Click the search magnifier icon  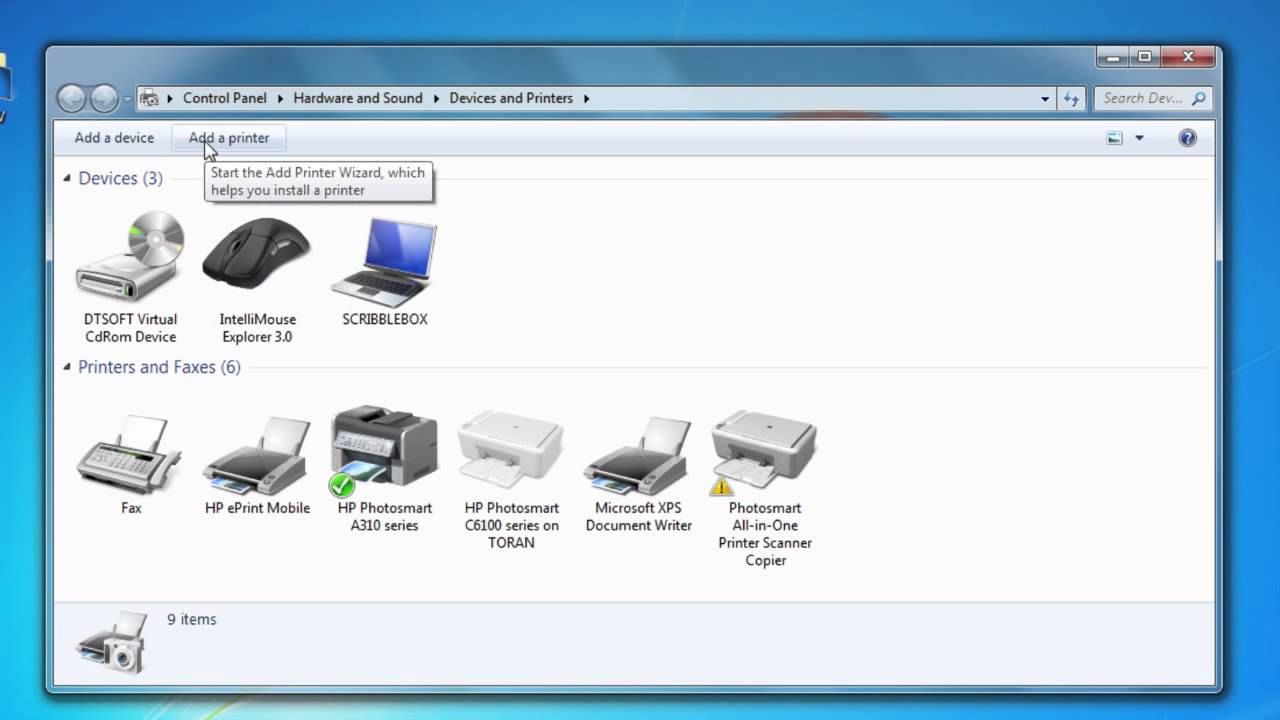1199,98
